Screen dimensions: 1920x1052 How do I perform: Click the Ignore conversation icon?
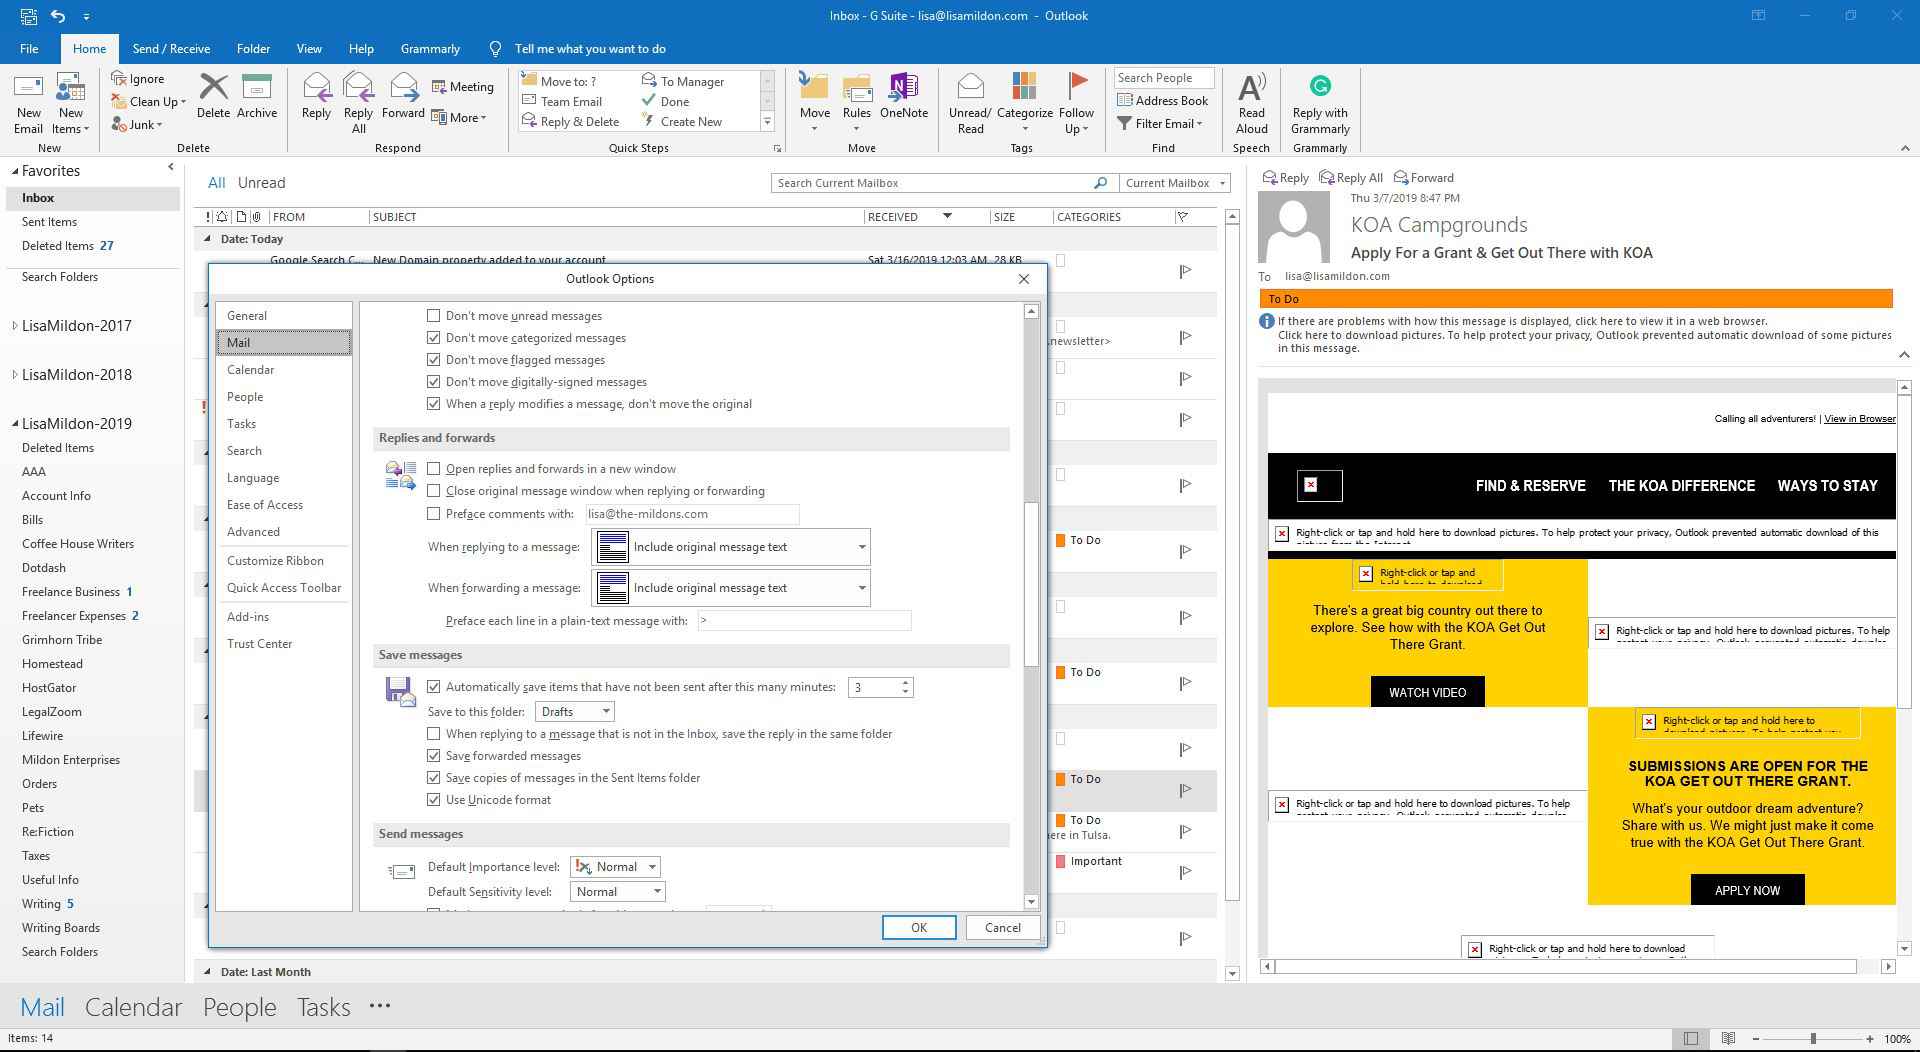click(119, 78)
